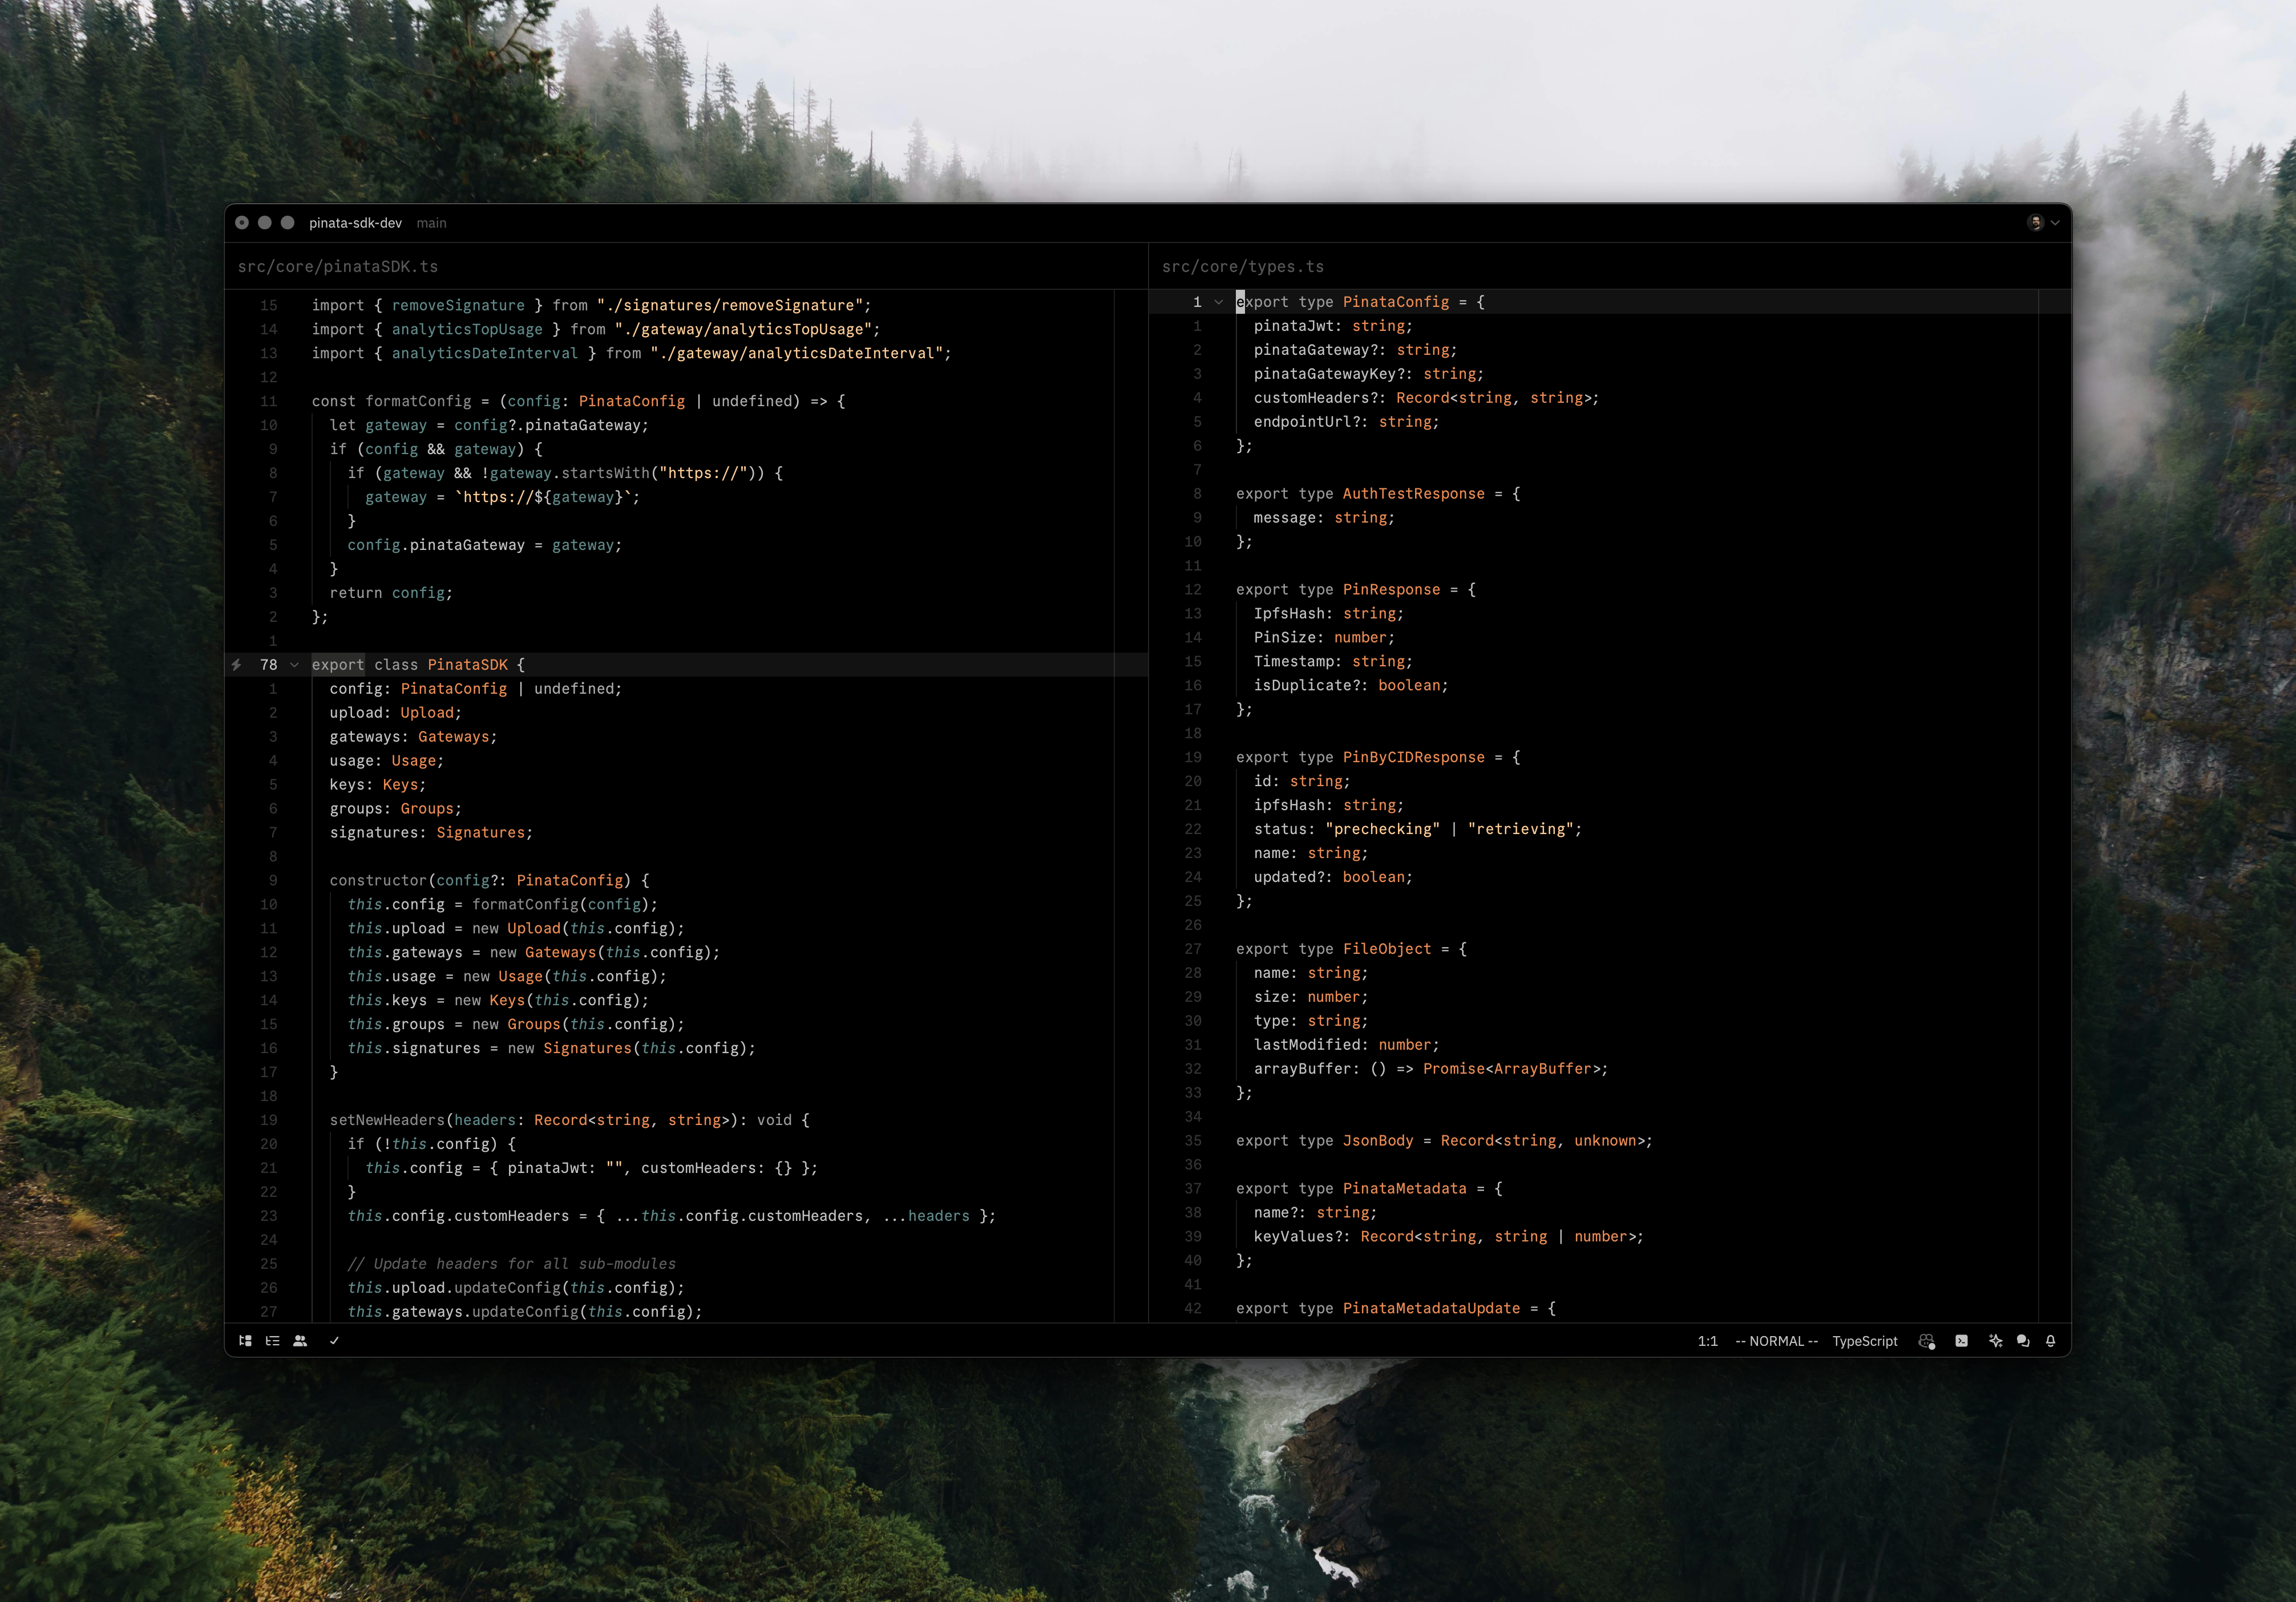Click the this.gateways.updateConfig line
The height and width of the screenshot is (1602, 2296).
[x=525, y=1312]
